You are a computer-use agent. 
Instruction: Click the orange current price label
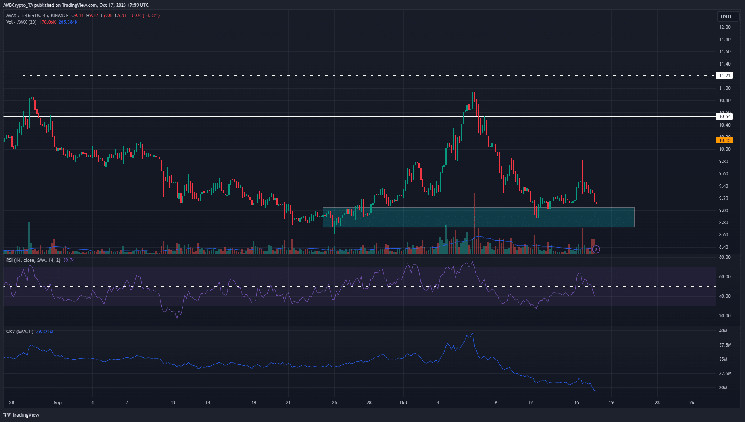point(725,140)
